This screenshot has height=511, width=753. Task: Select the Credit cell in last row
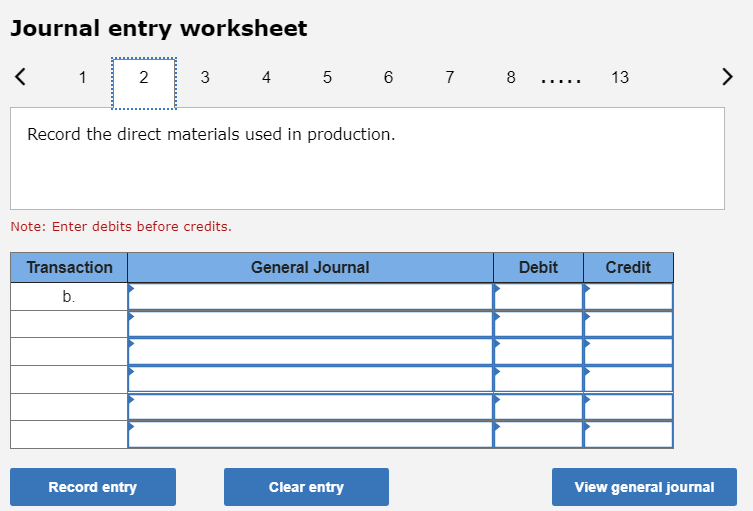pyautogui.click(x=628, y=435)
